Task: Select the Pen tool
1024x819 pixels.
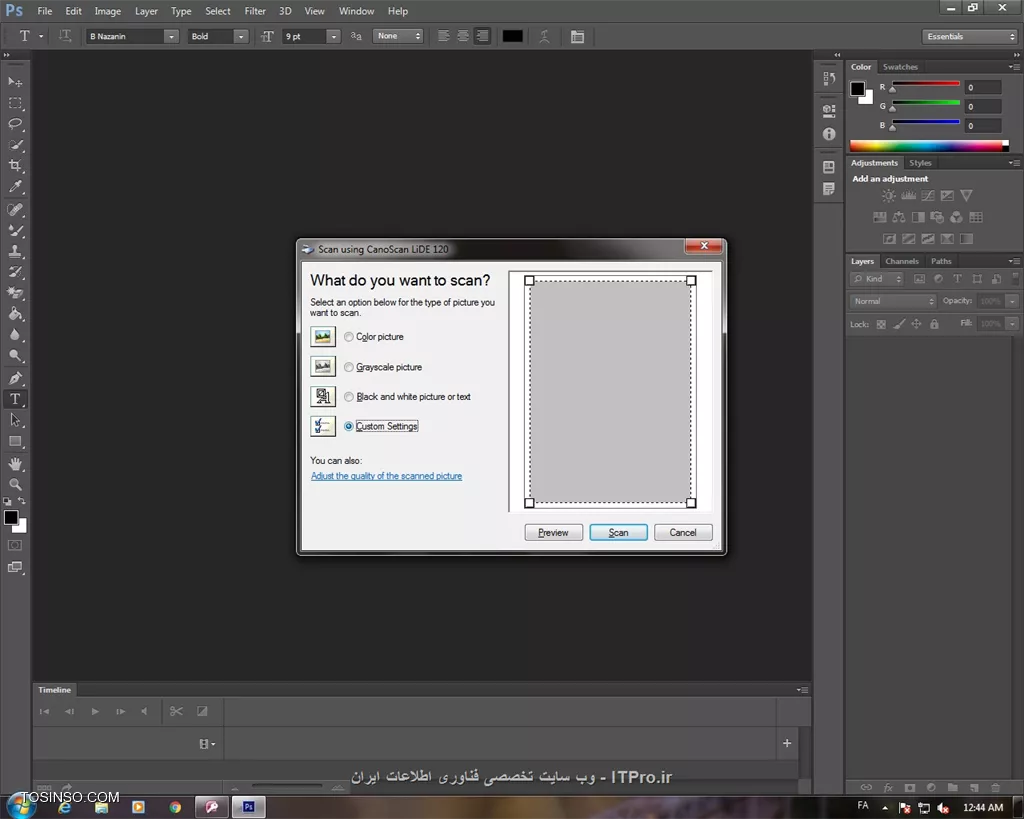Action: (x=15, y=378)
